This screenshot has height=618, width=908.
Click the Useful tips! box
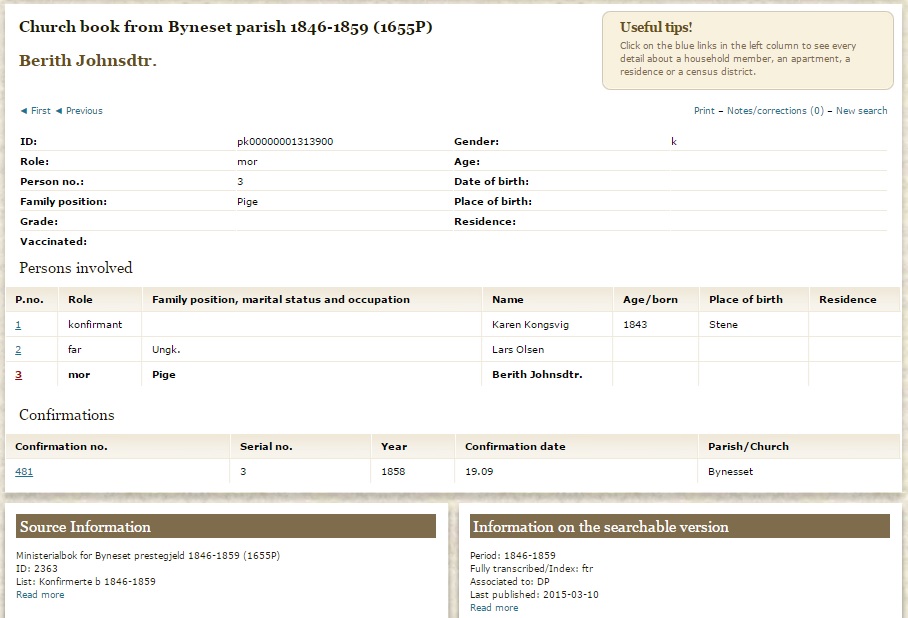tap(748, 50)
